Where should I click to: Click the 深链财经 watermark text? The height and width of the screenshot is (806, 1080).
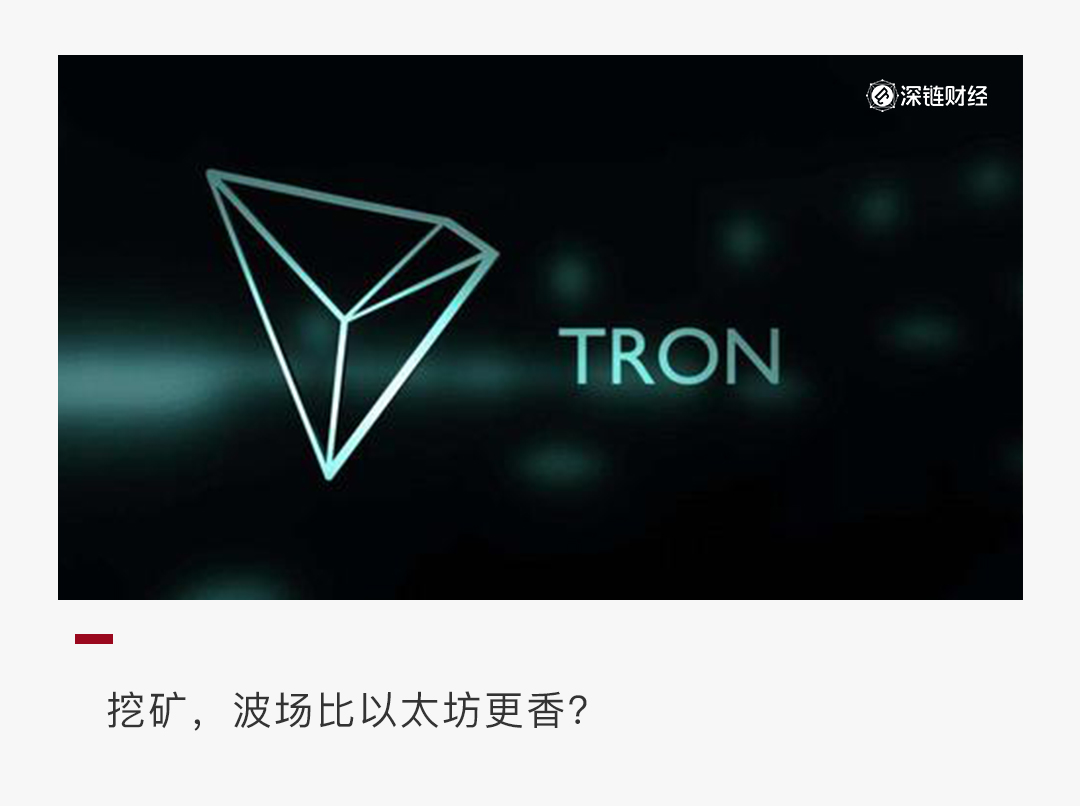944,96
